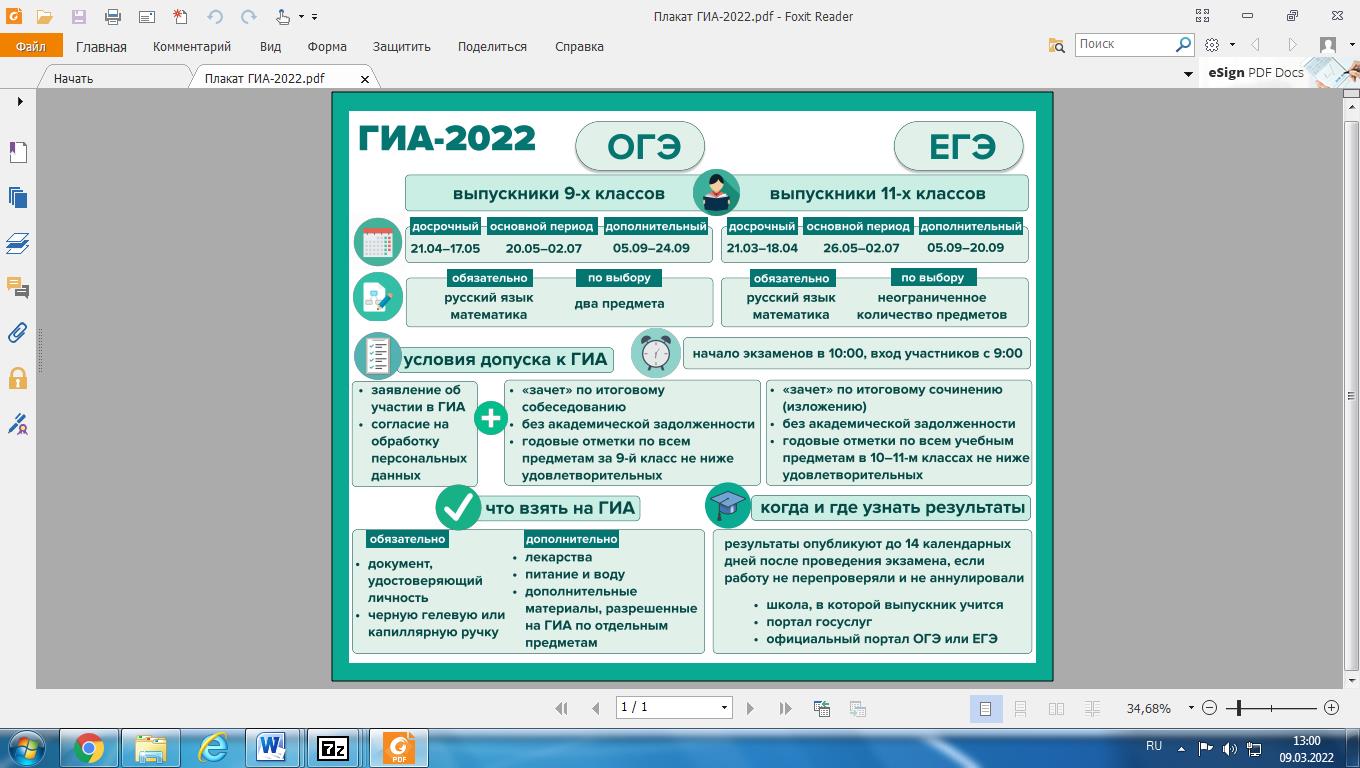Show the Layers panel in sidebar
Image resolution: width=1360 pixels, height=768 pixels.
18,243
